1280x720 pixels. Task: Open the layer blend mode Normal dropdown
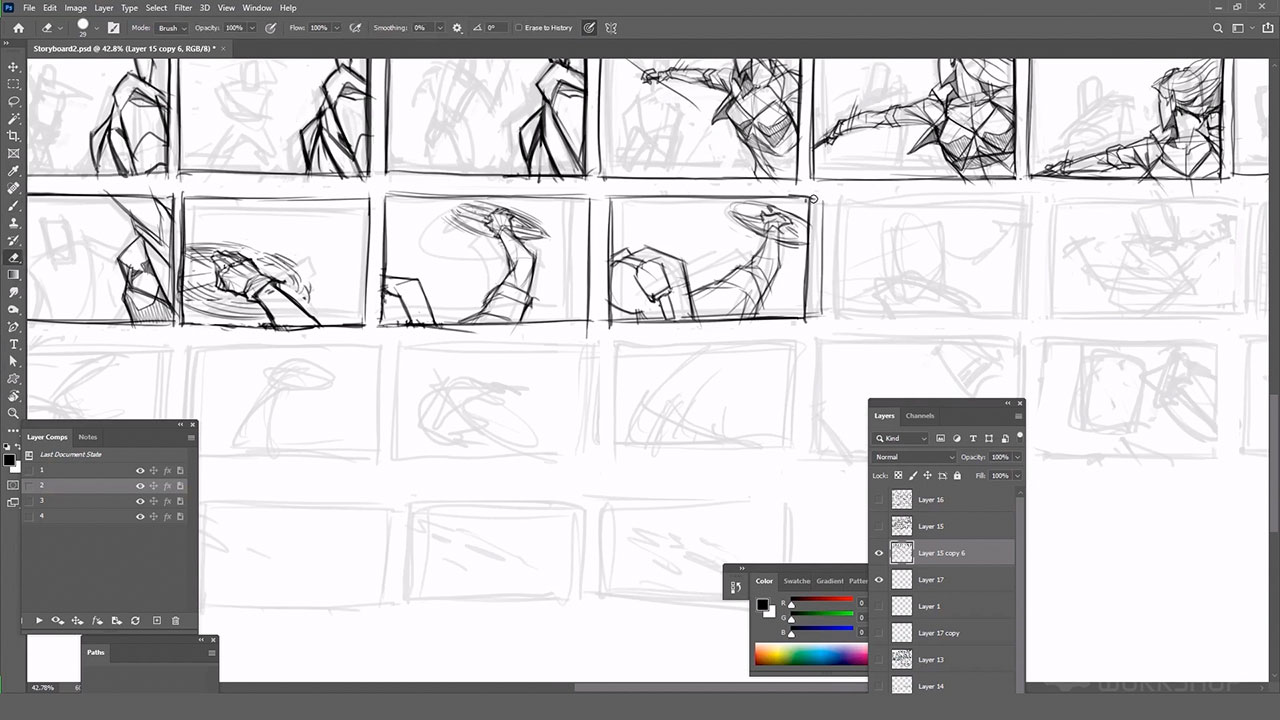(x=914, y=457)
